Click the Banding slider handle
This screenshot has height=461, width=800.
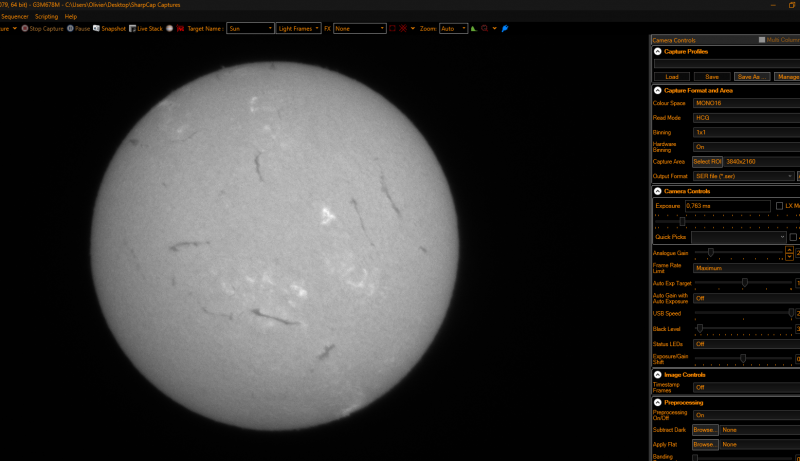(695, 458)
